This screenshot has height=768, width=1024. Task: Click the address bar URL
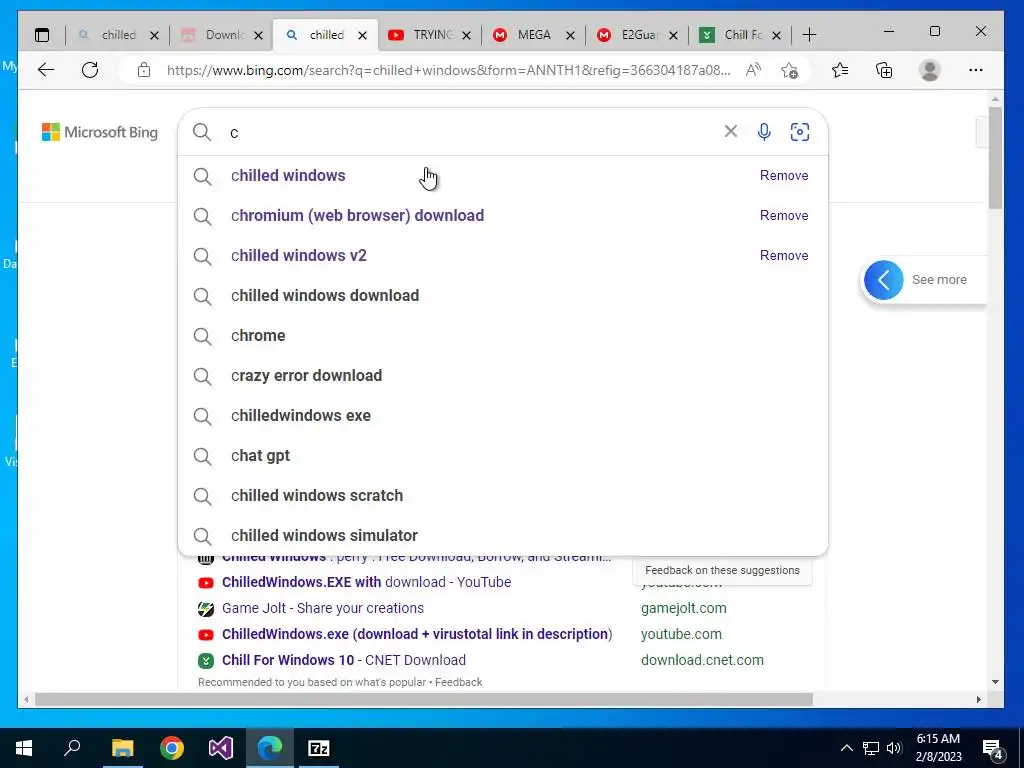click(x=449, y=70)
